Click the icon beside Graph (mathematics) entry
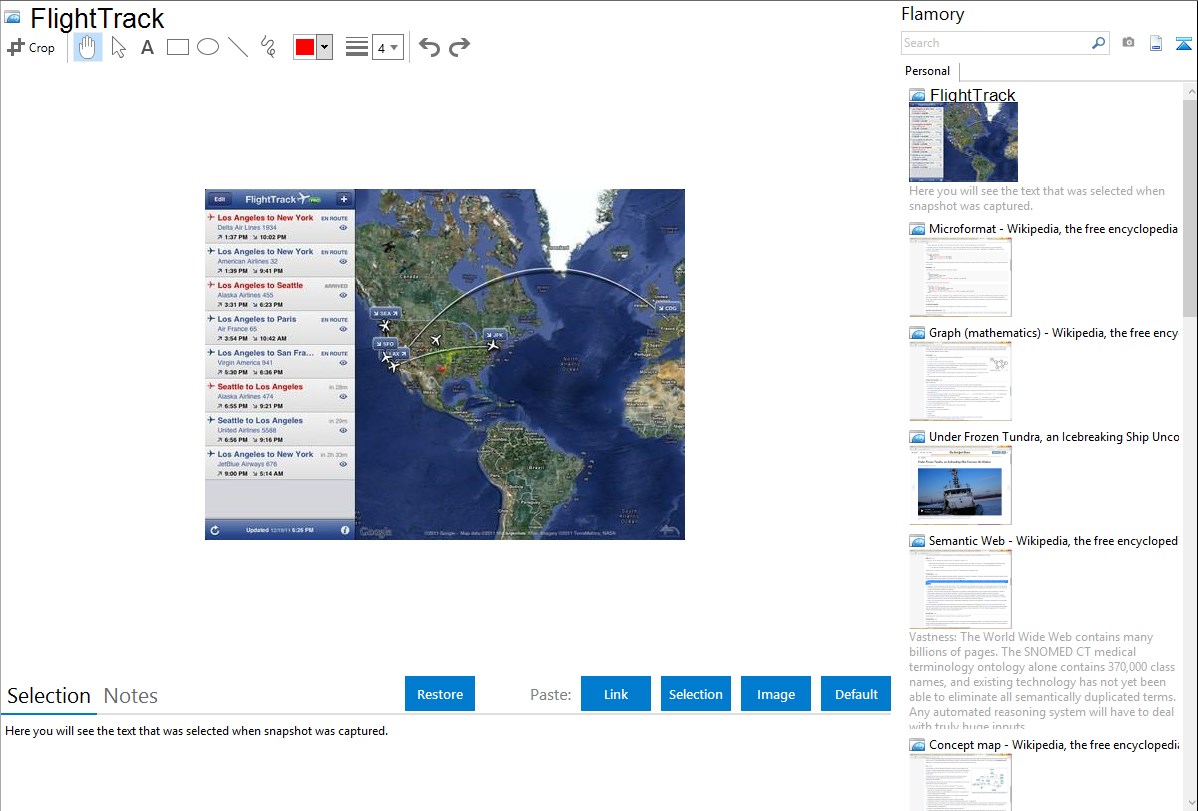 (x=917, y=333)
